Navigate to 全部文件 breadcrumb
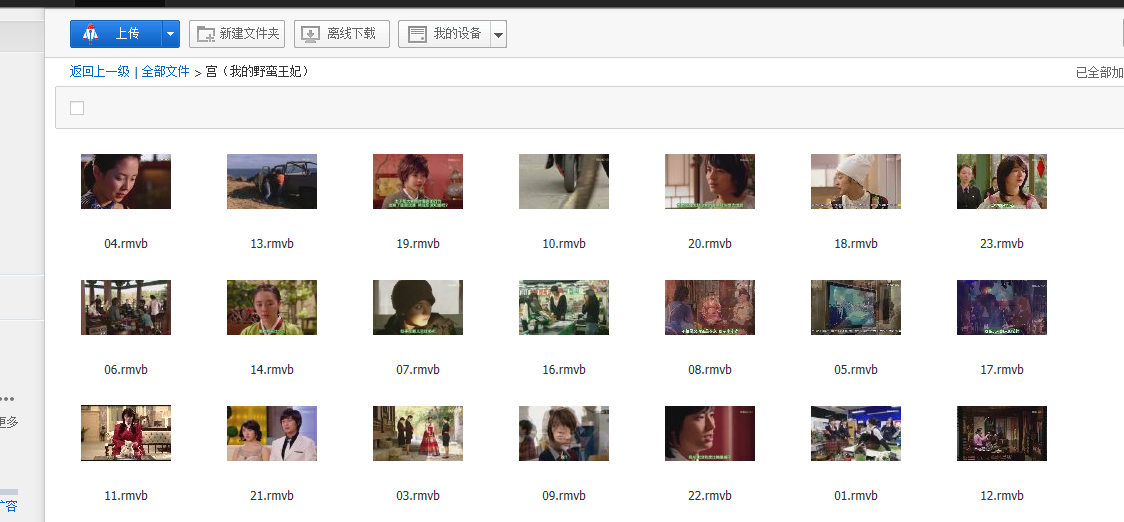 [166, 72]
